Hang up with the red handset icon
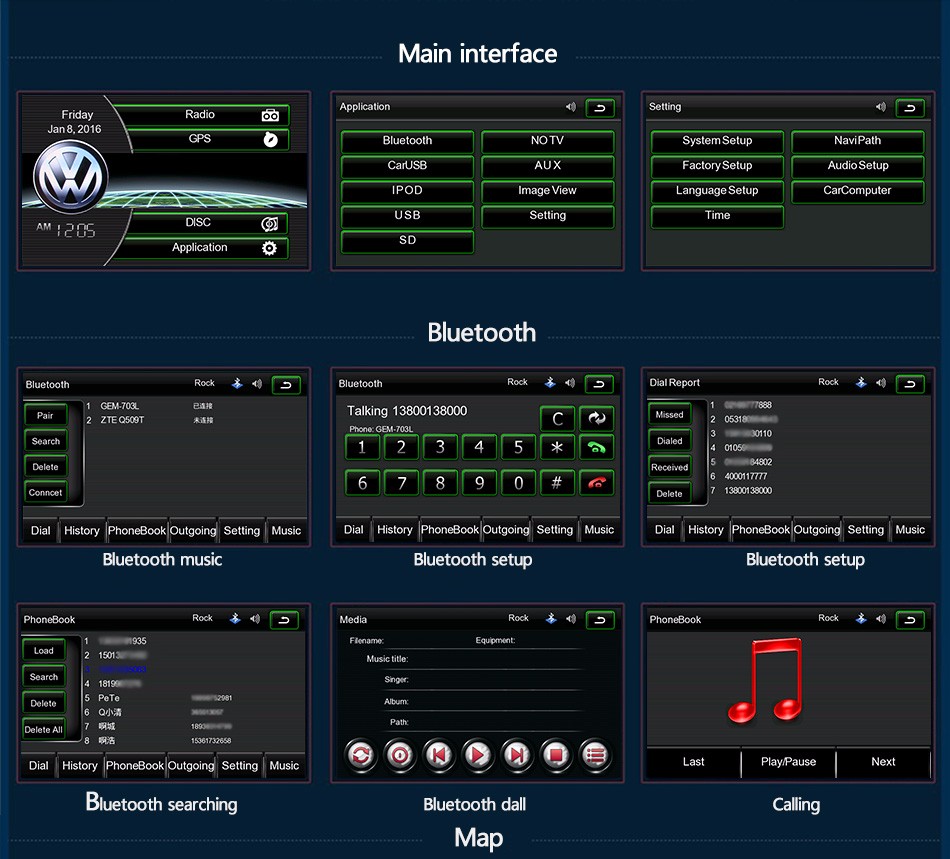Viewport: 950px width, 859px height. (x=597, y=483)
